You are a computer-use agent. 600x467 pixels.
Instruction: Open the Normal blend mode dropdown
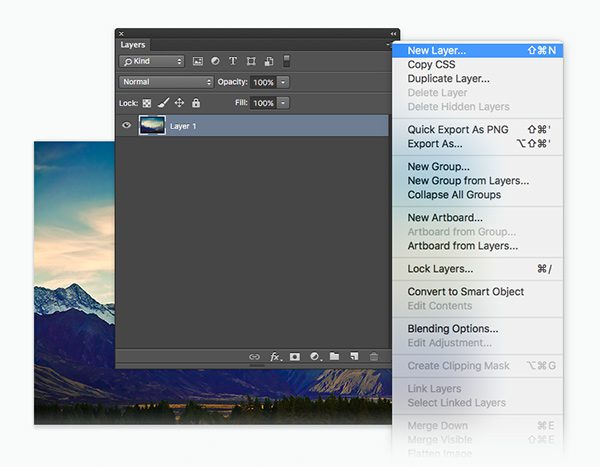(165, 82)
